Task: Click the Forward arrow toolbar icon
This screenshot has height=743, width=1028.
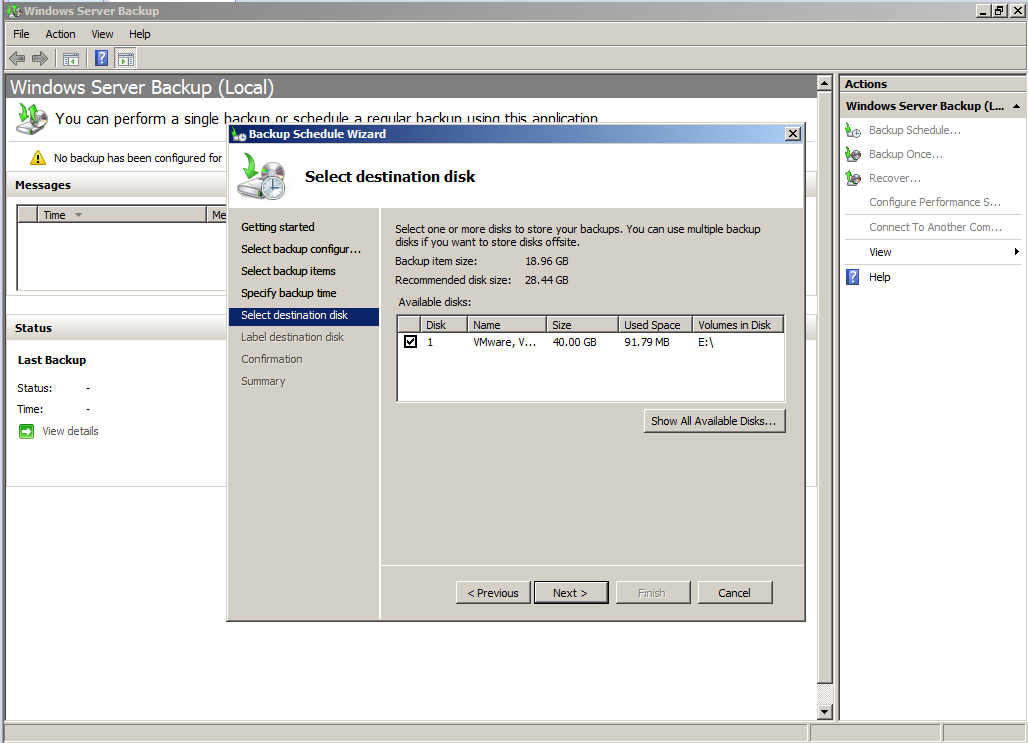Action: pos(40,59)
